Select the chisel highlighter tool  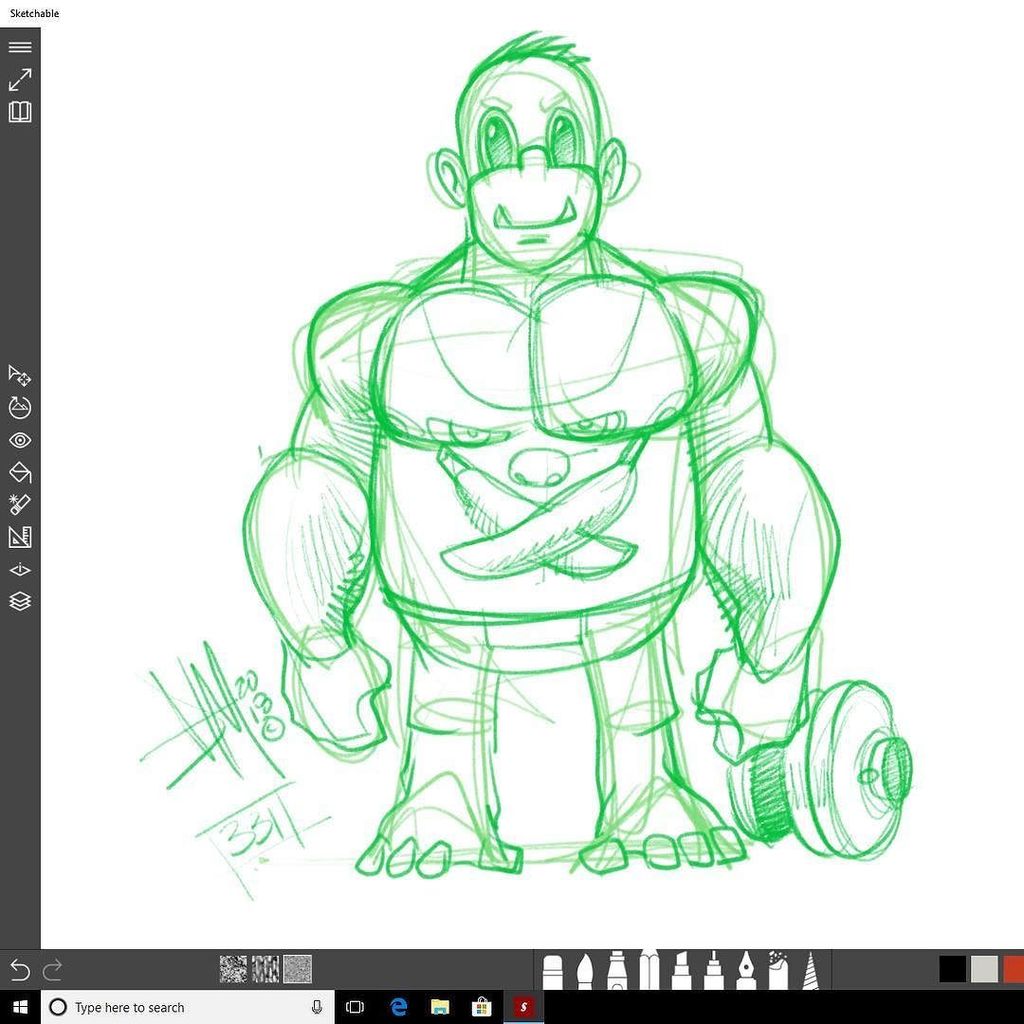coord(681,972)
